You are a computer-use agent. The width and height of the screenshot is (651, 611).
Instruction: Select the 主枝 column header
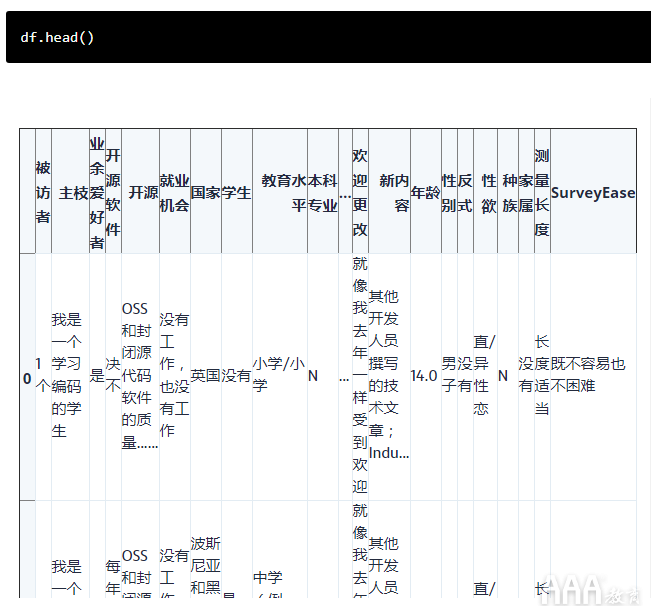[71, 192]
